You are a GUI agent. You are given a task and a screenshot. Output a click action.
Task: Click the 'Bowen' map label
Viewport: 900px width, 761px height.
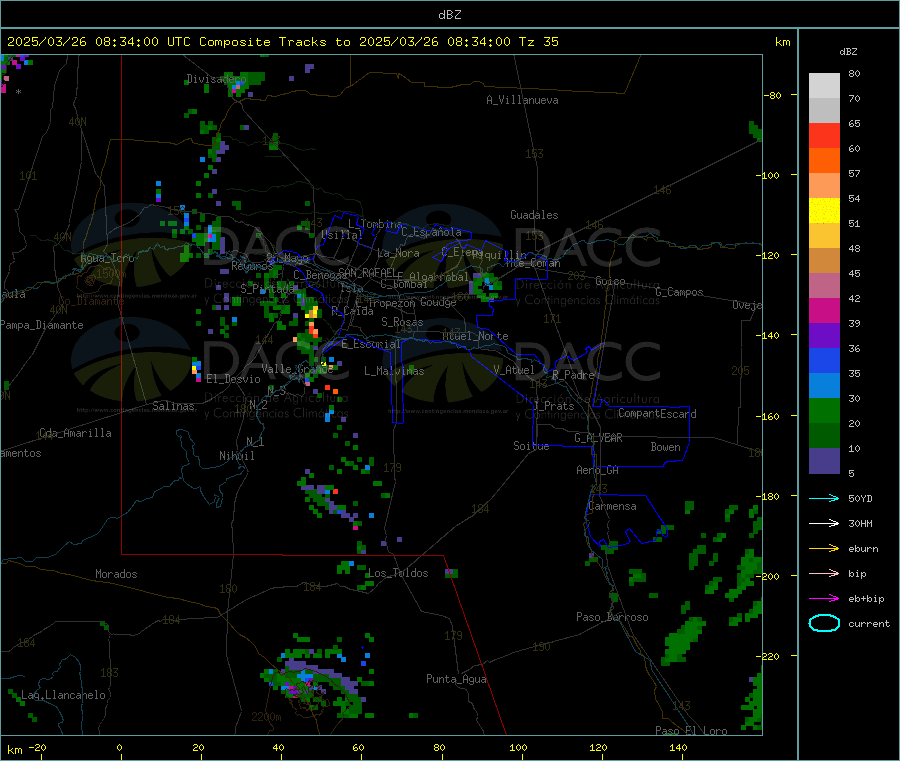click(x=665, y=447)
